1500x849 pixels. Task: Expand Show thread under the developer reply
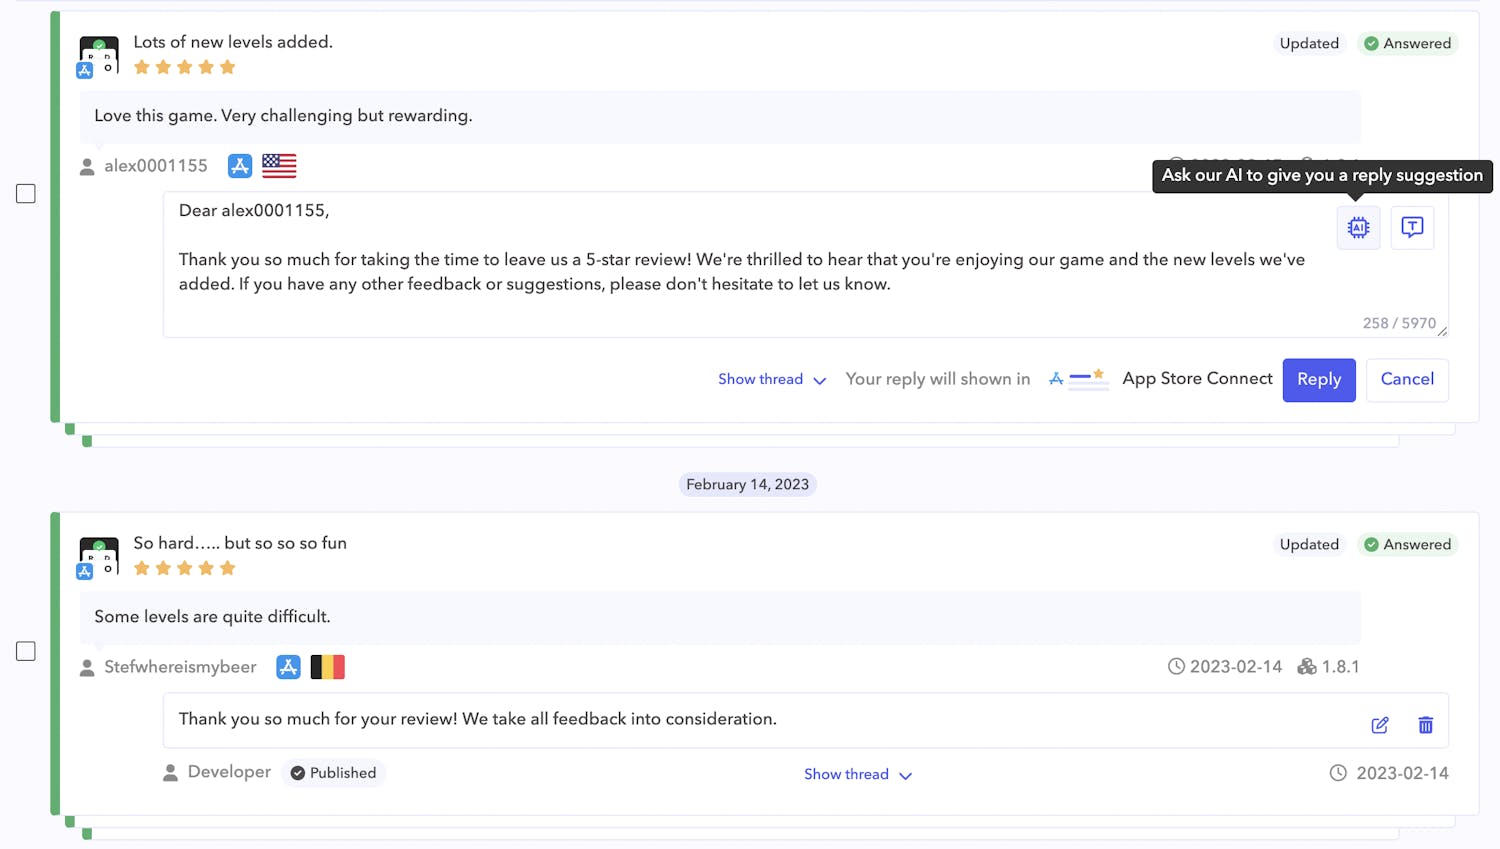point(856,774)
